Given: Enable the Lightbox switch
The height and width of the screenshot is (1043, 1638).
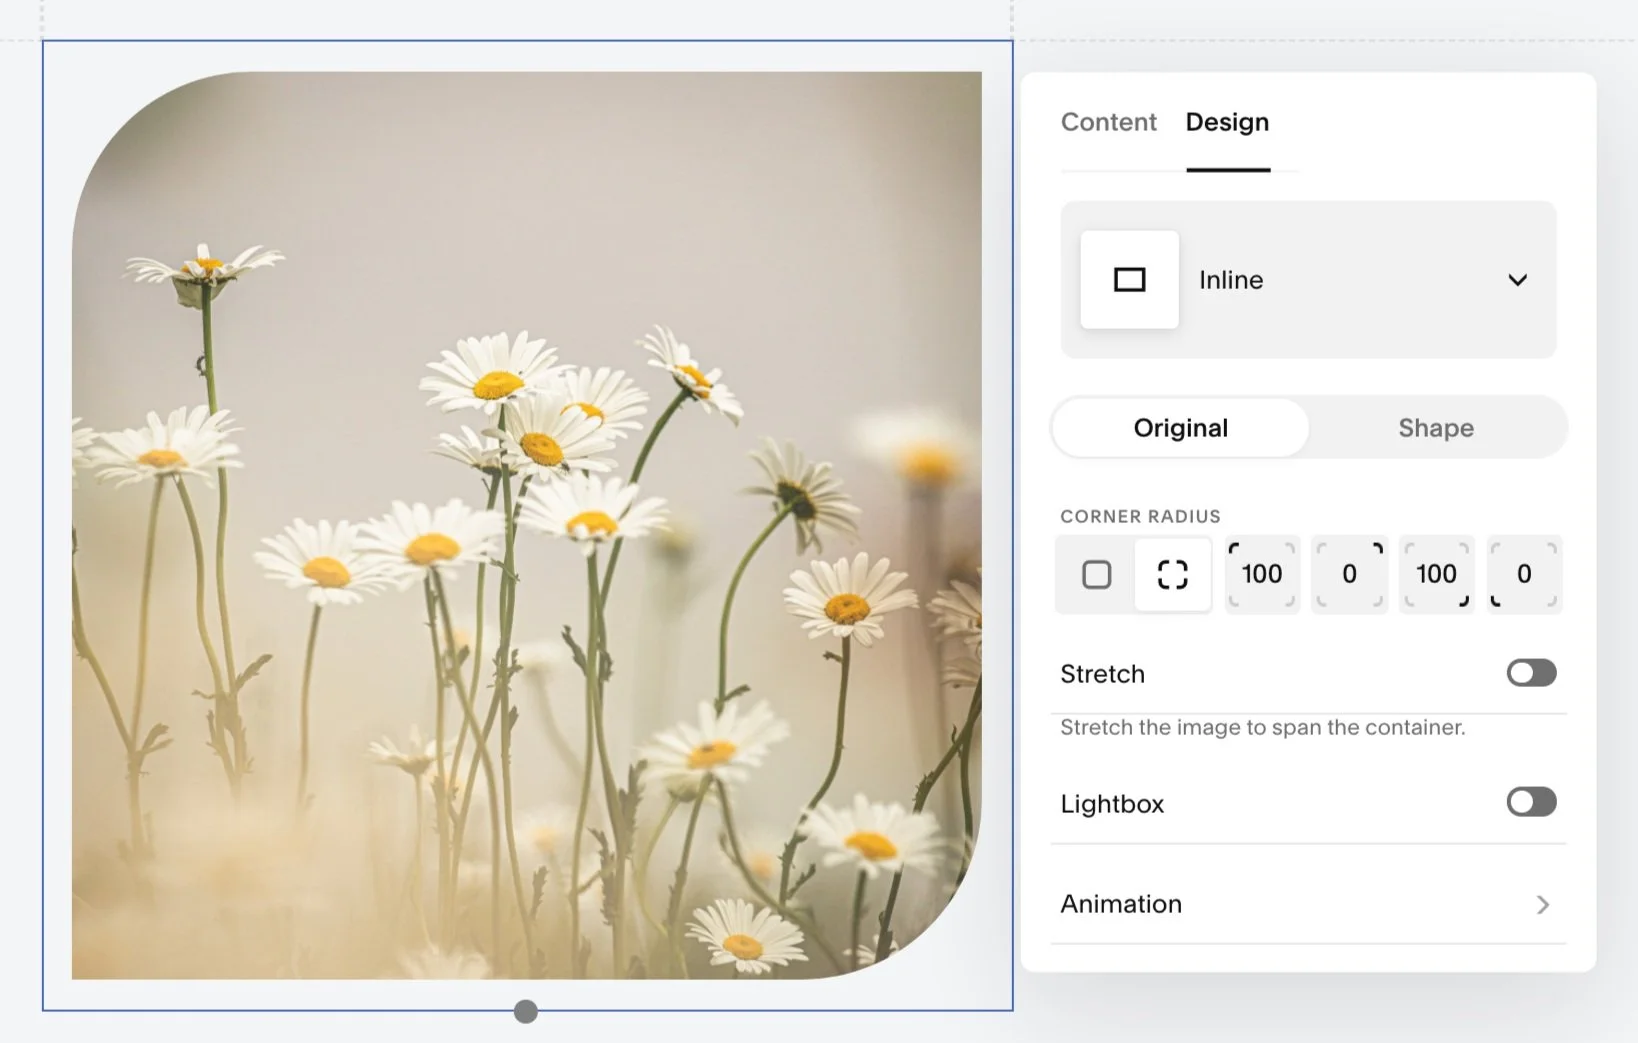Looking at the screenshot, I should click(x=1531, y=802).
